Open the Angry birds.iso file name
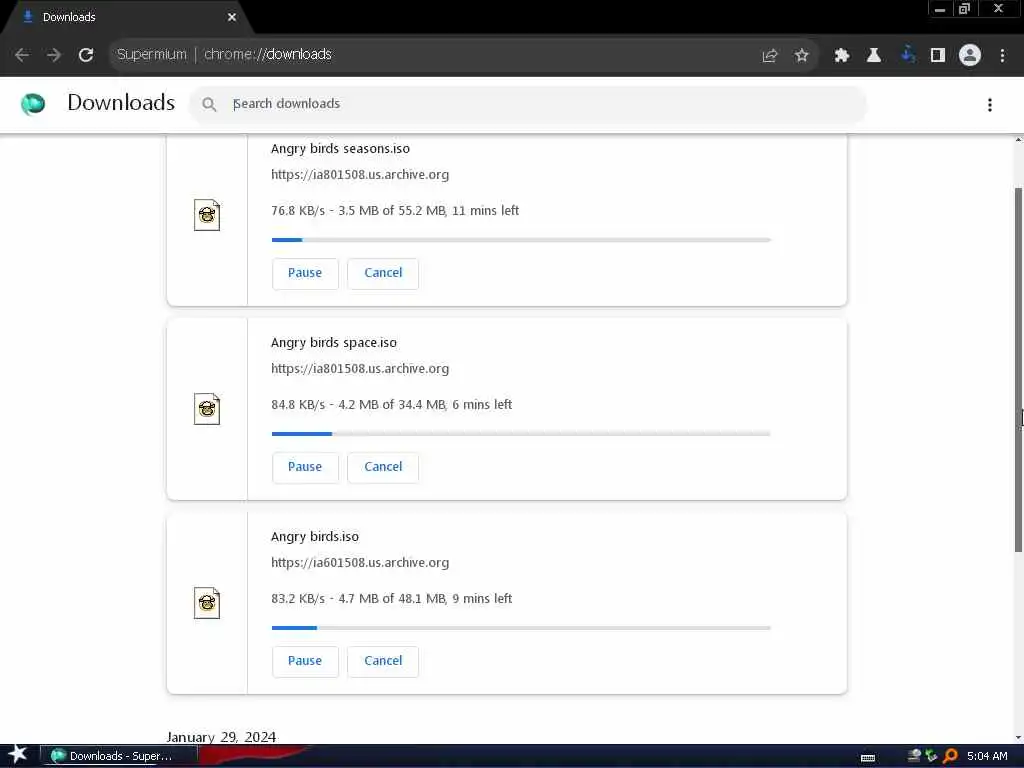Screen dimensions: 1024x768 click(315, 537)
